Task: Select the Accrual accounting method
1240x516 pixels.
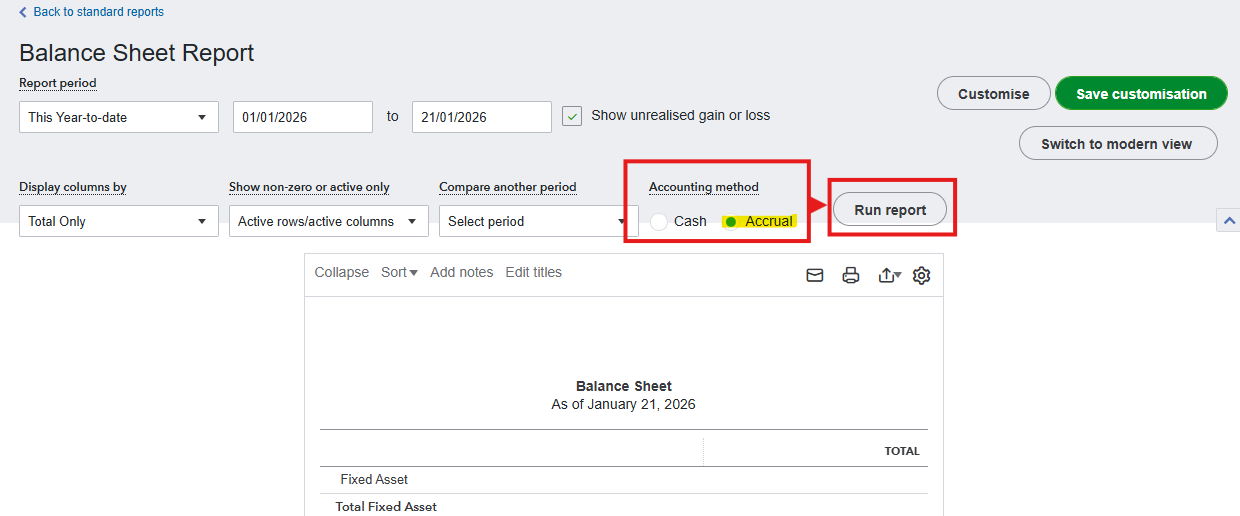Action: pyautogui.click(x=731, y=222)
